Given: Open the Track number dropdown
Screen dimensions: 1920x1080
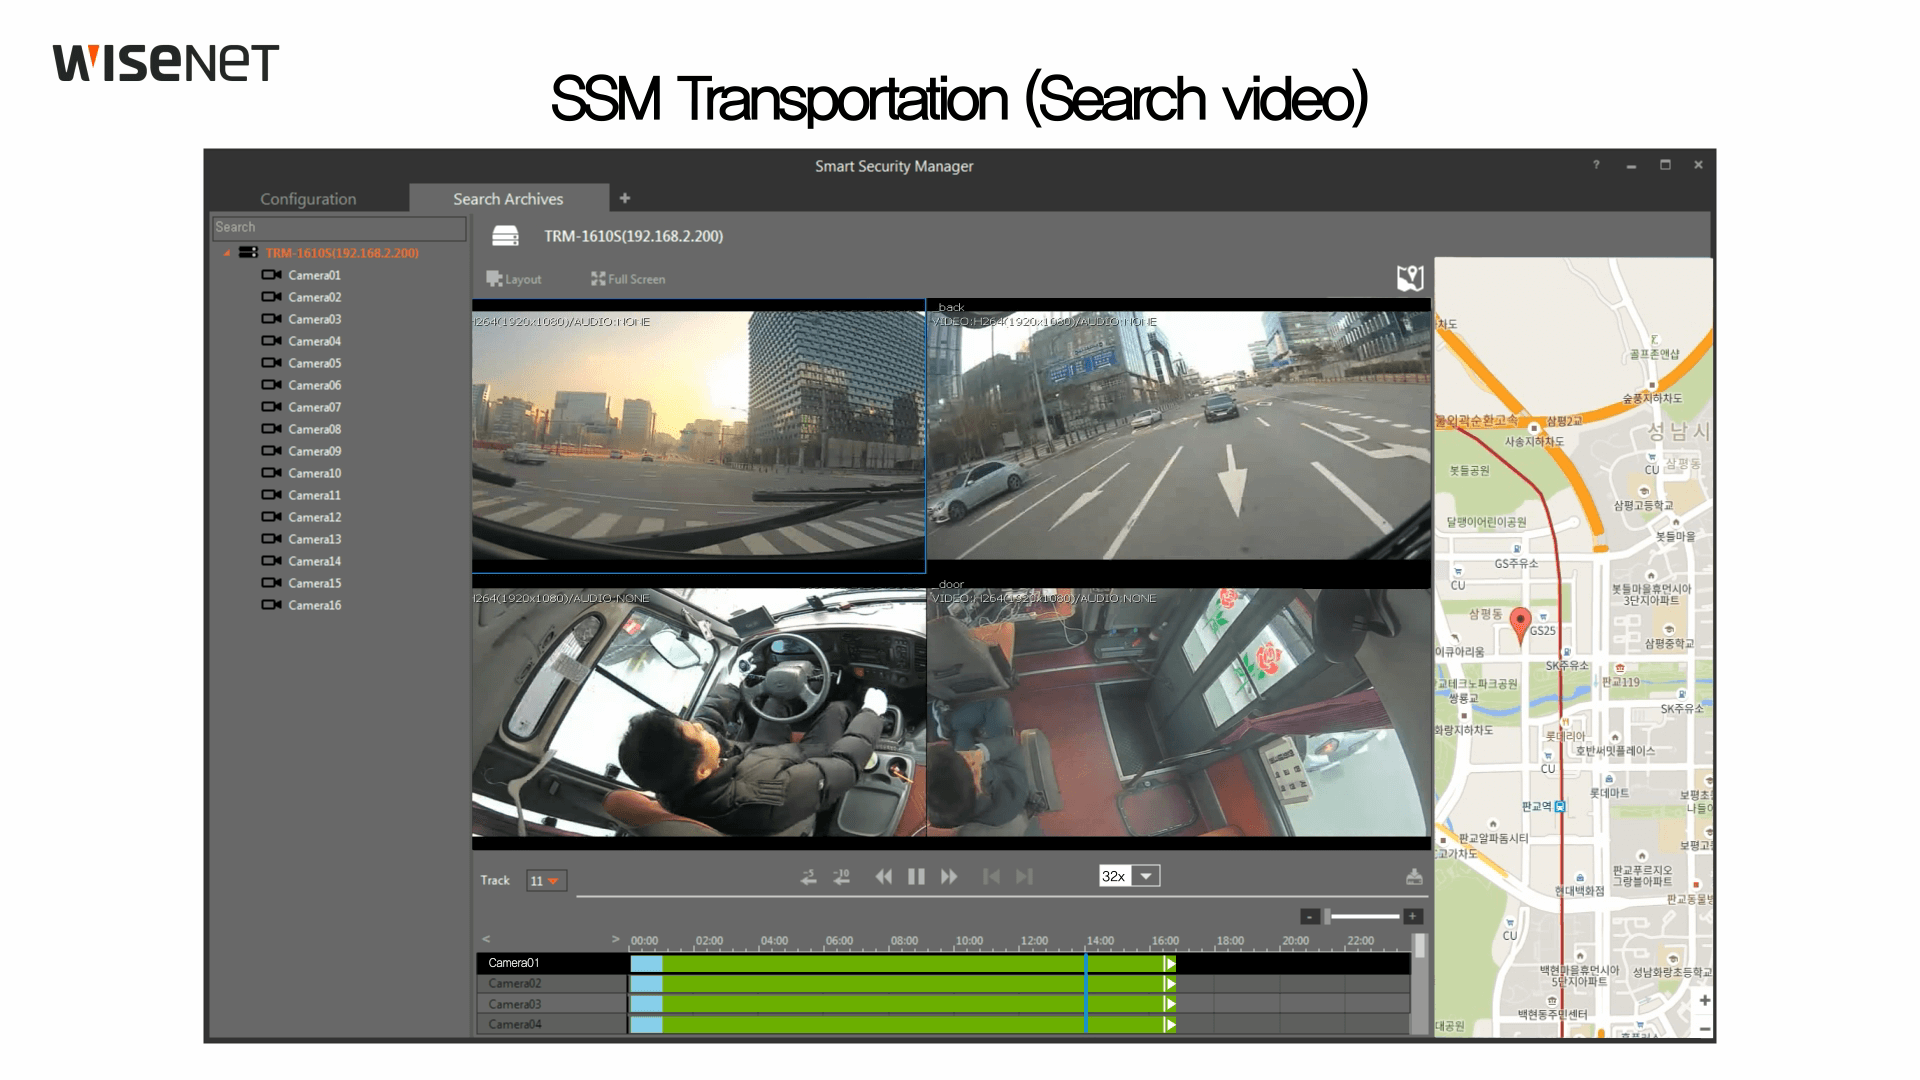Looking at the screenshot, I should 546,881.
